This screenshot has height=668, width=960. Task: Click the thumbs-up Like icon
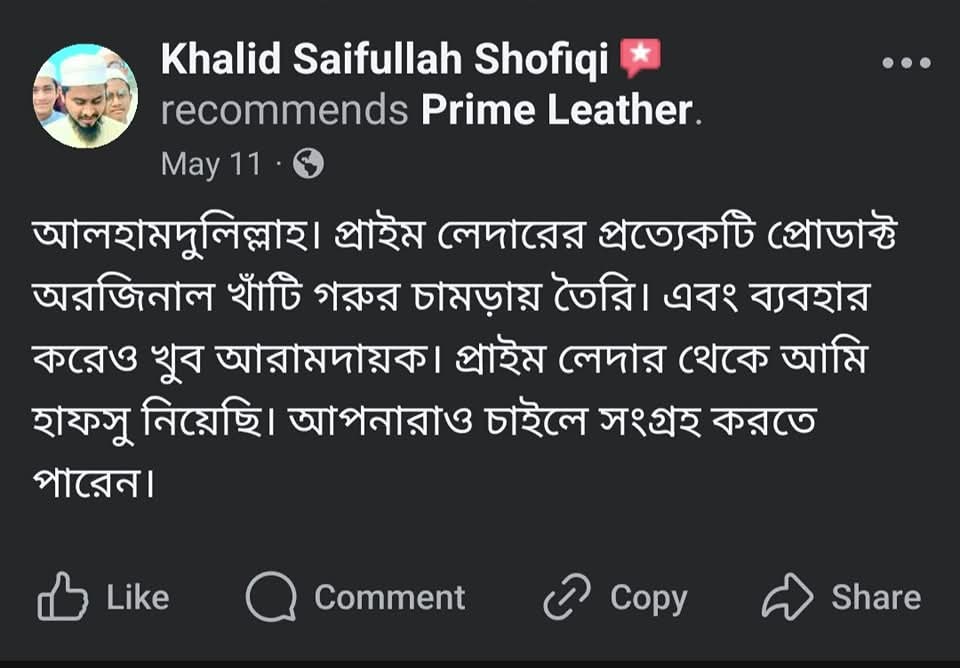coord(60,597)
